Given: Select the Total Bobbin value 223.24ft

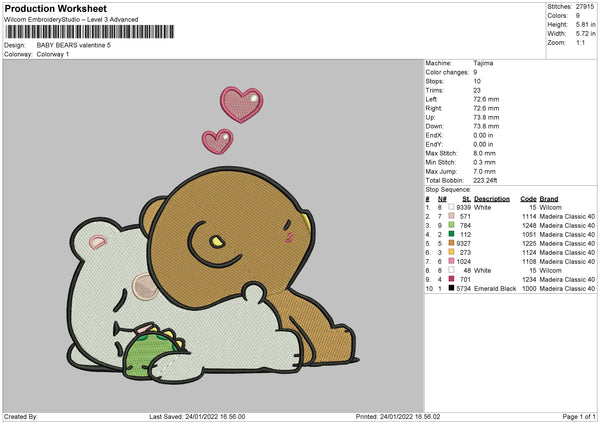Looking at the screenshot, I should point(485,180).
